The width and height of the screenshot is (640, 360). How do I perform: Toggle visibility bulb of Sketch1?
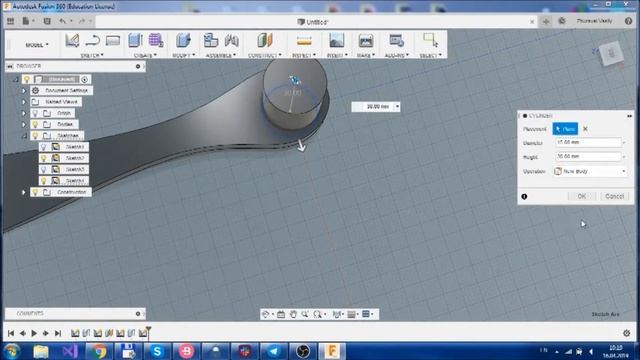(x=44, y=147)
